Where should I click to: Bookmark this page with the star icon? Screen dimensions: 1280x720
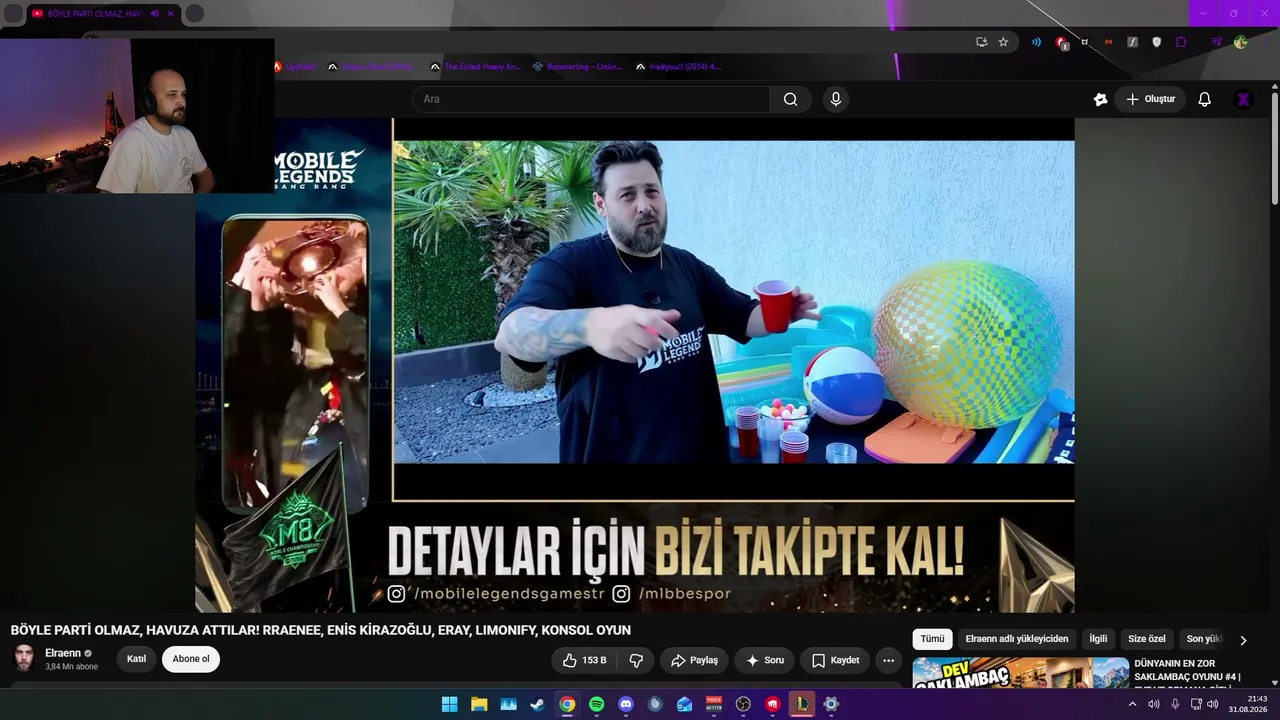click(x=1003, y=42)
